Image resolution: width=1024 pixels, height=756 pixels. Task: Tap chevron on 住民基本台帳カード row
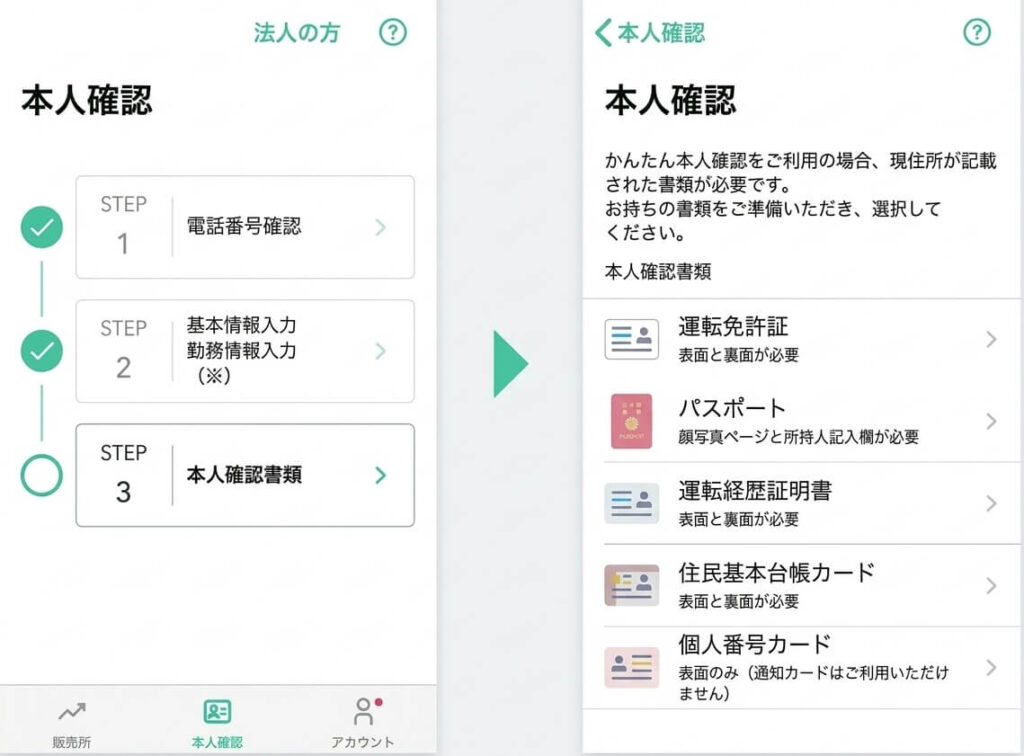991,585
